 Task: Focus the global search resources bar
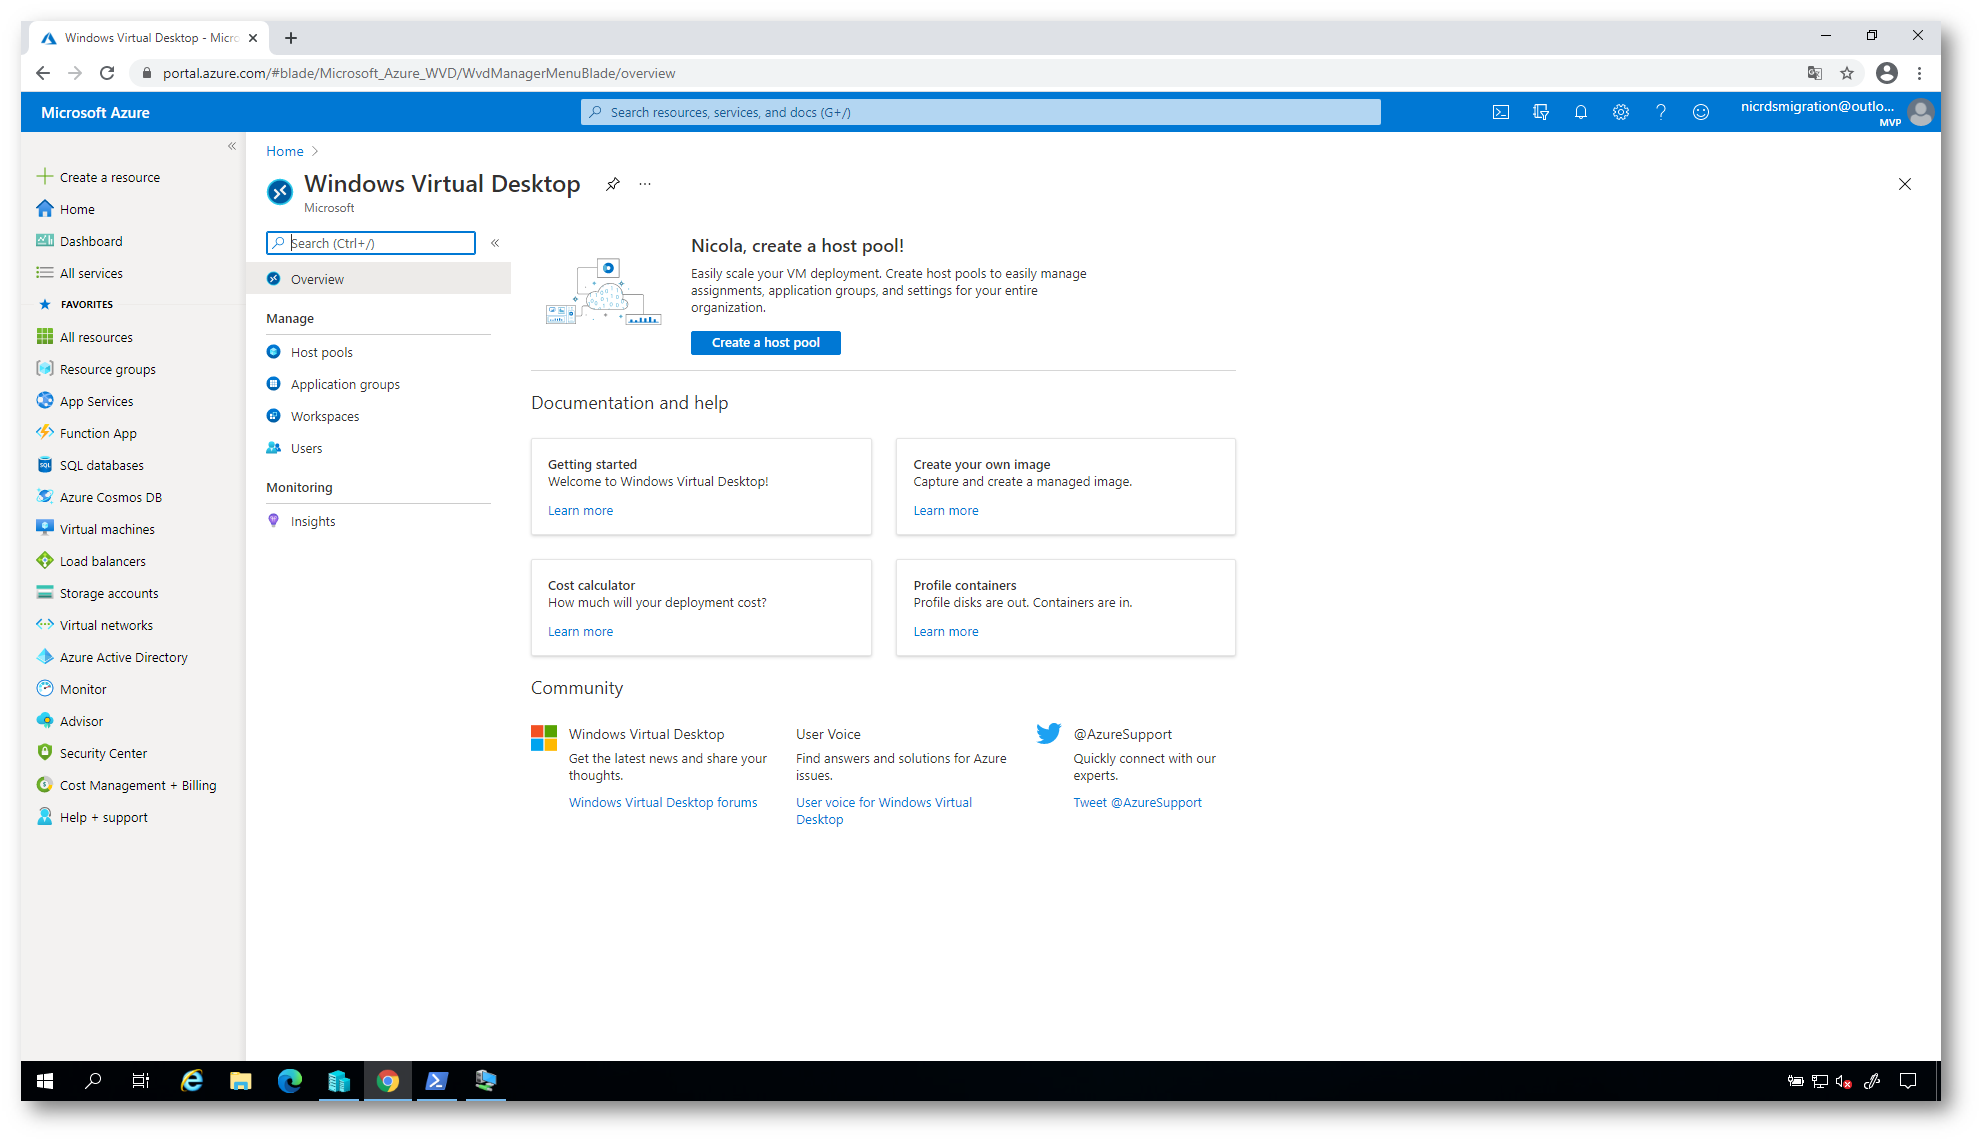click(980, 112)
